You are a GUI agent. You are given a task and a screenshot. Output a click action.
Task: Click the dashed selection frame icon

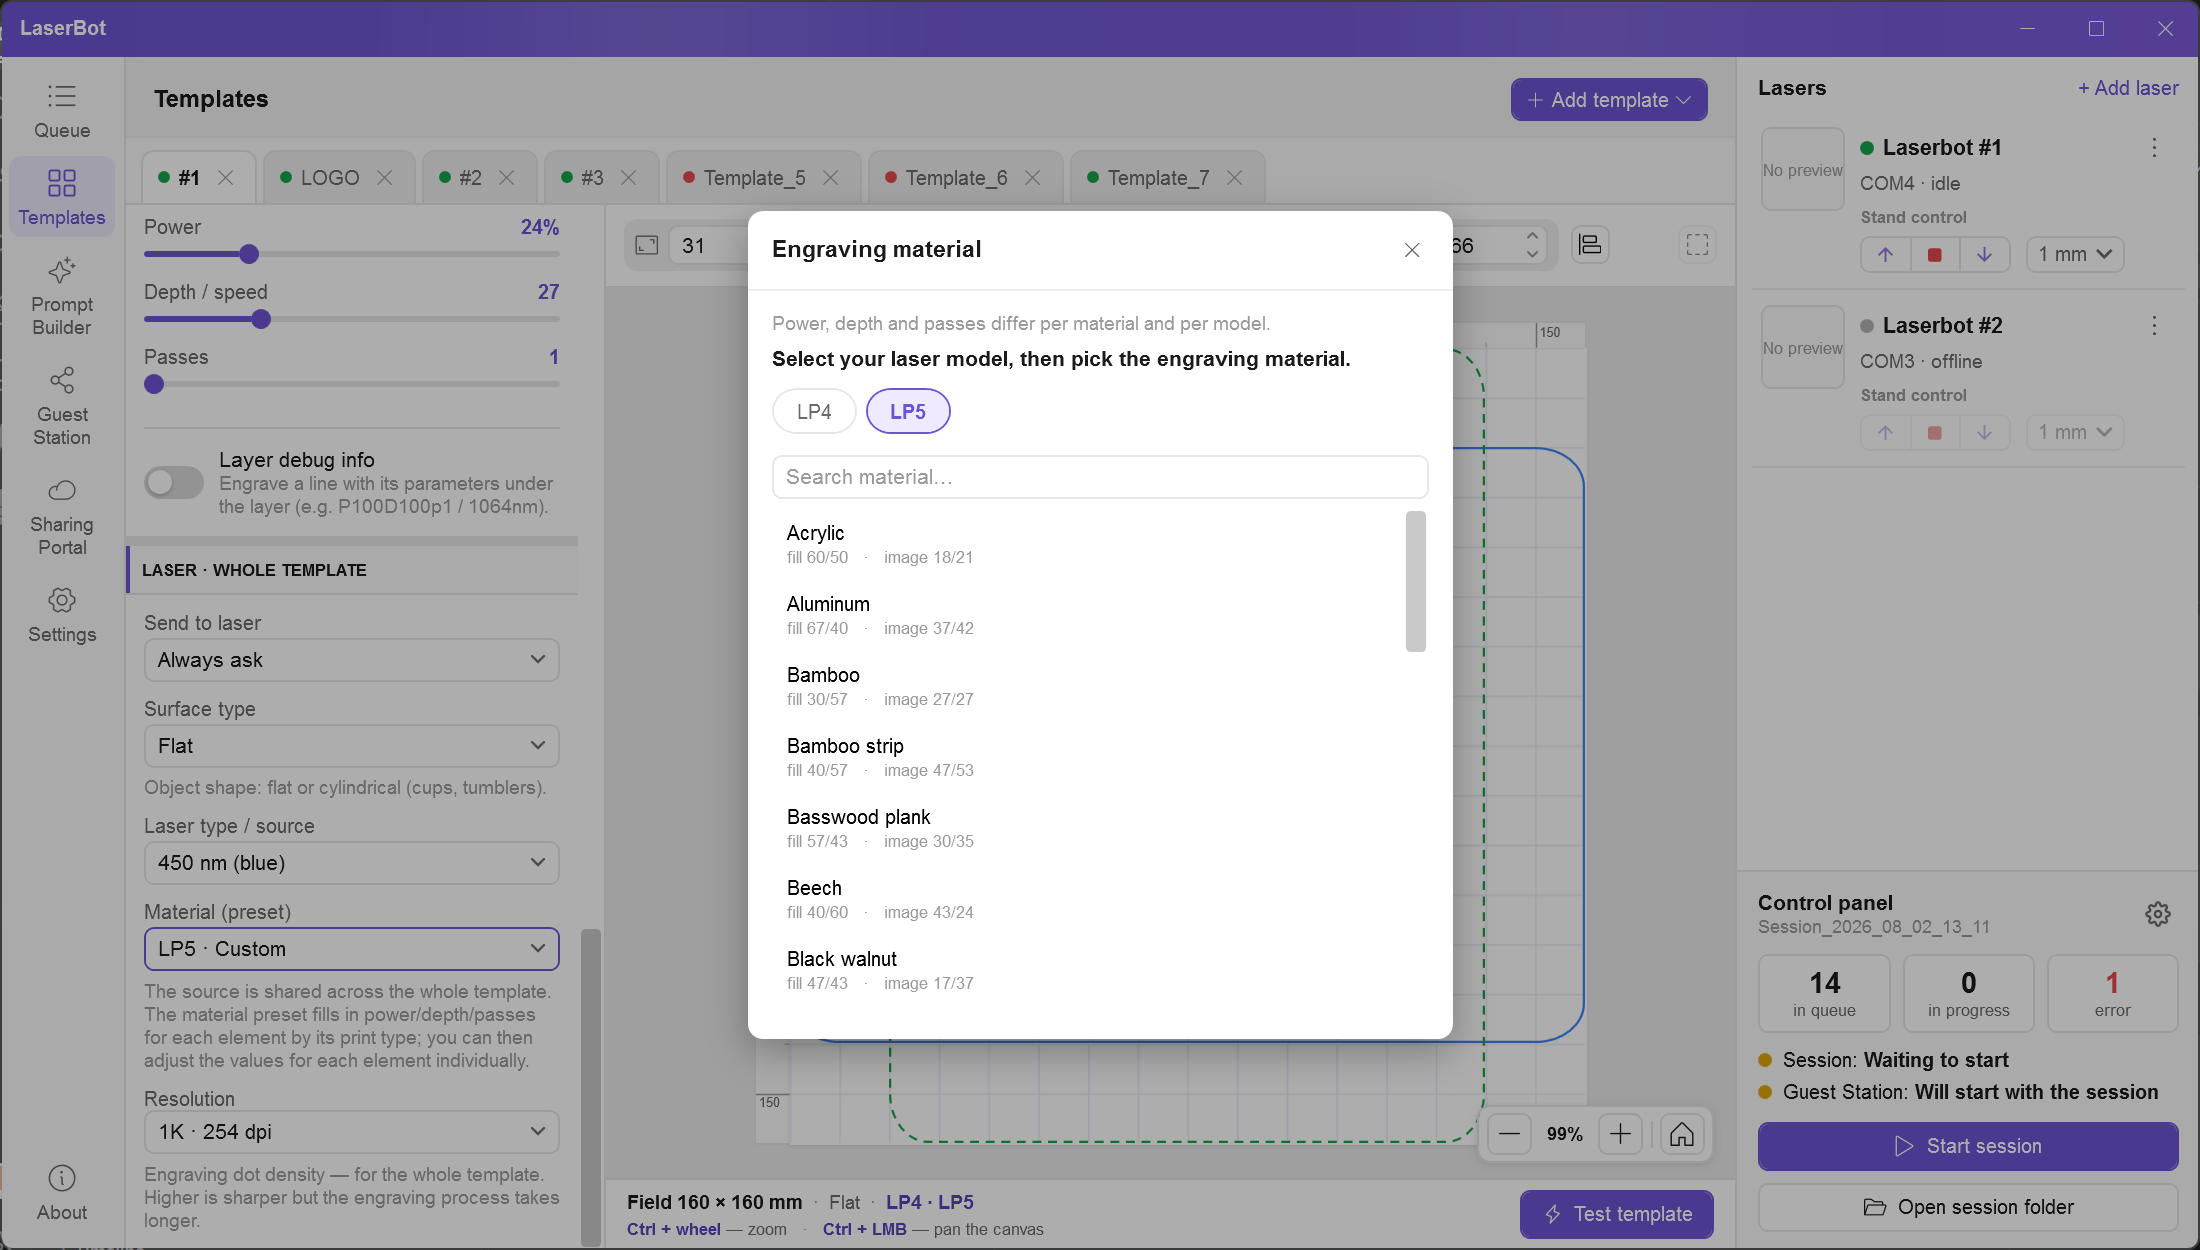pyautogui.click(x=1698, y=245)
